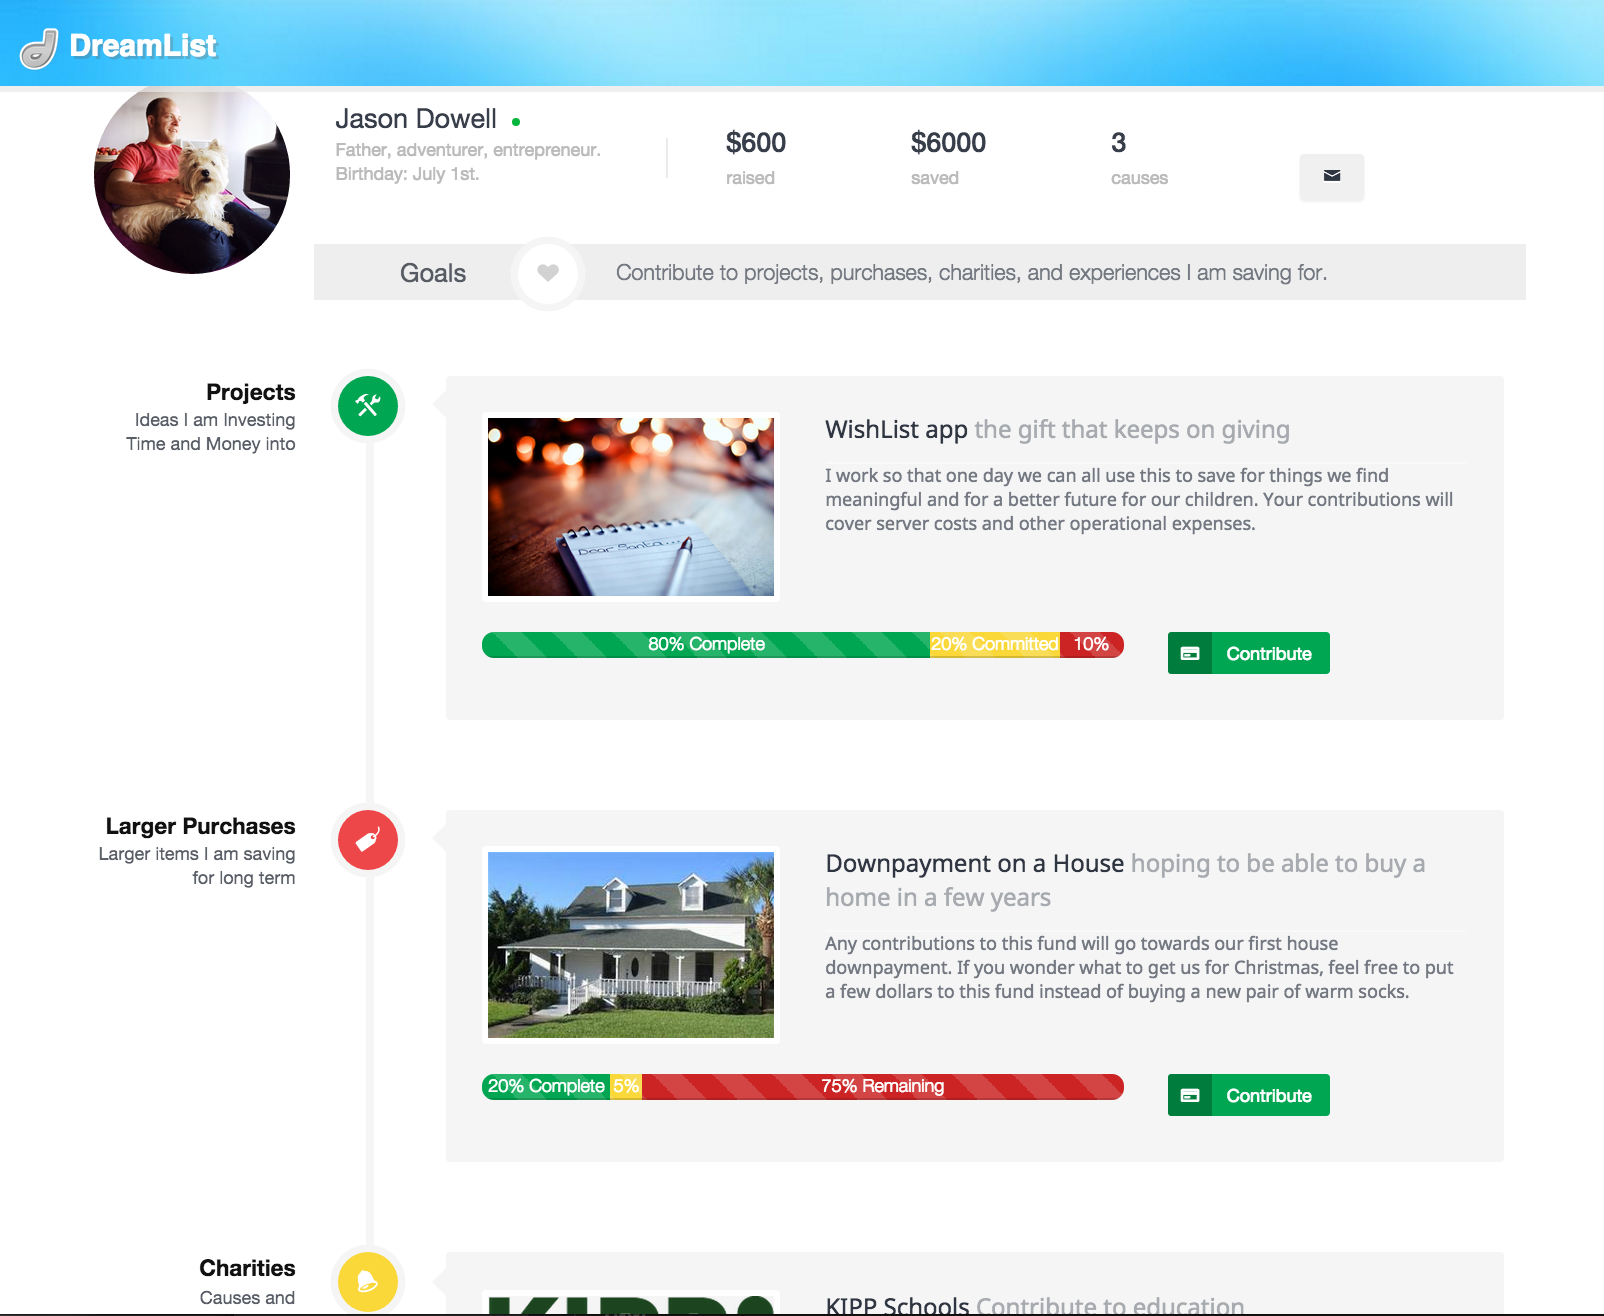Click the green online status dot

click(x=516, y=122)
